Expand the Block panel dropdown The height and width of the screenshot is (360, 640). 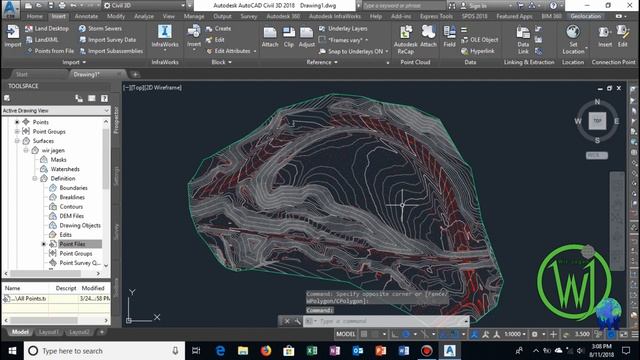222,62
